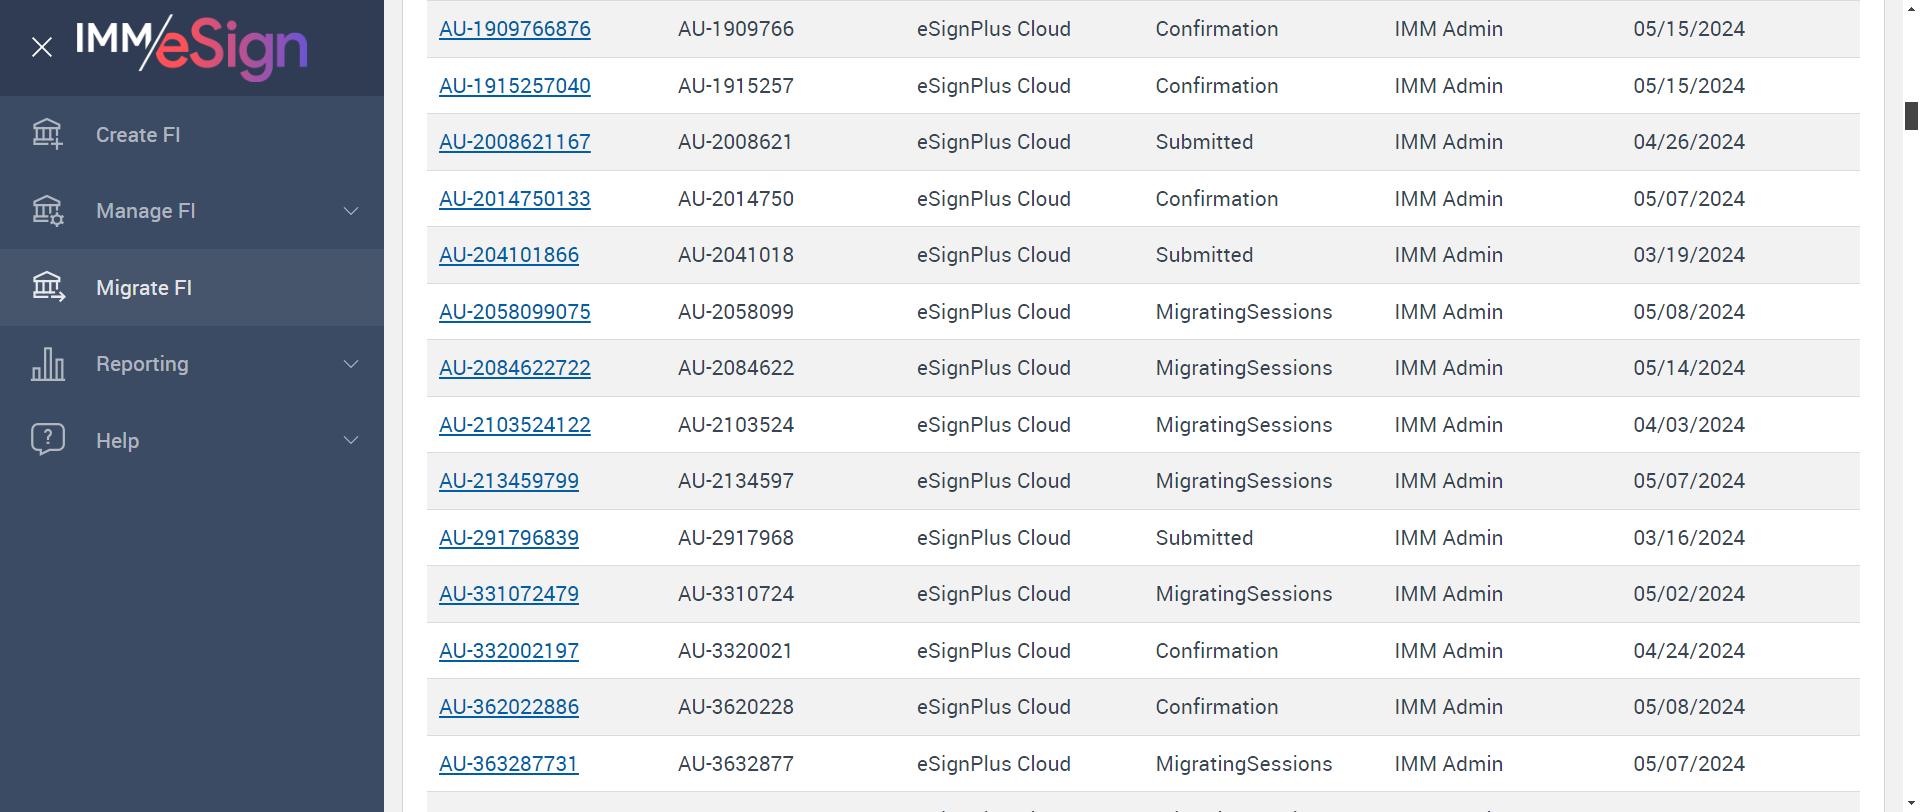Open the Create FI menu item
This screenshot has height=812, width=1920.
tap(138, 135)
